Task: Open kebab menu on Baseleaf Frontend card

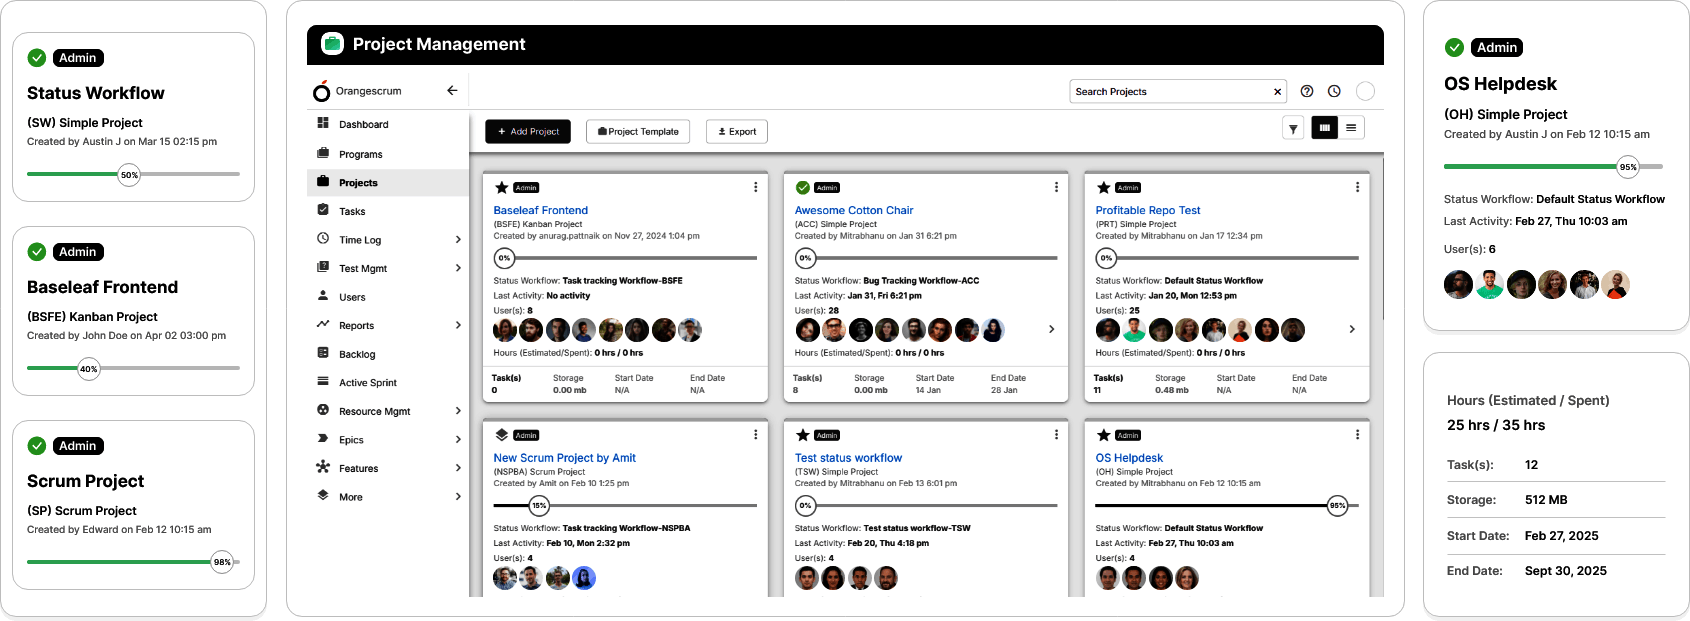Action: pyautogui.click(x=755, y=187)
